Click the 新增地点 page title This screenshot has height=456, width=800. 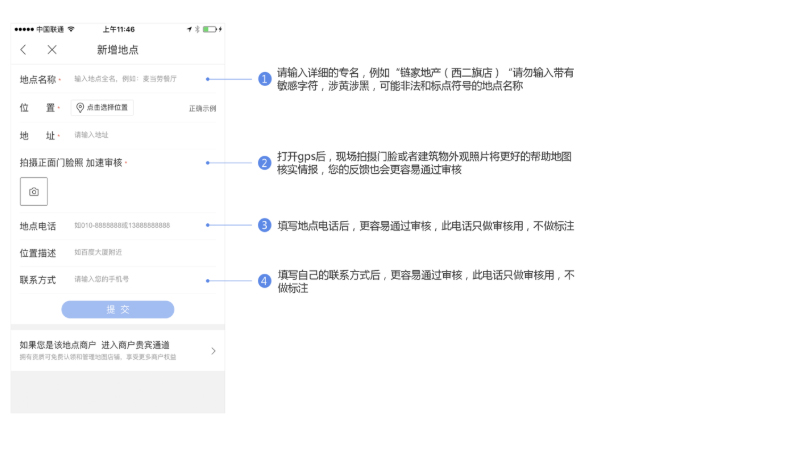[x=117, y=50]
